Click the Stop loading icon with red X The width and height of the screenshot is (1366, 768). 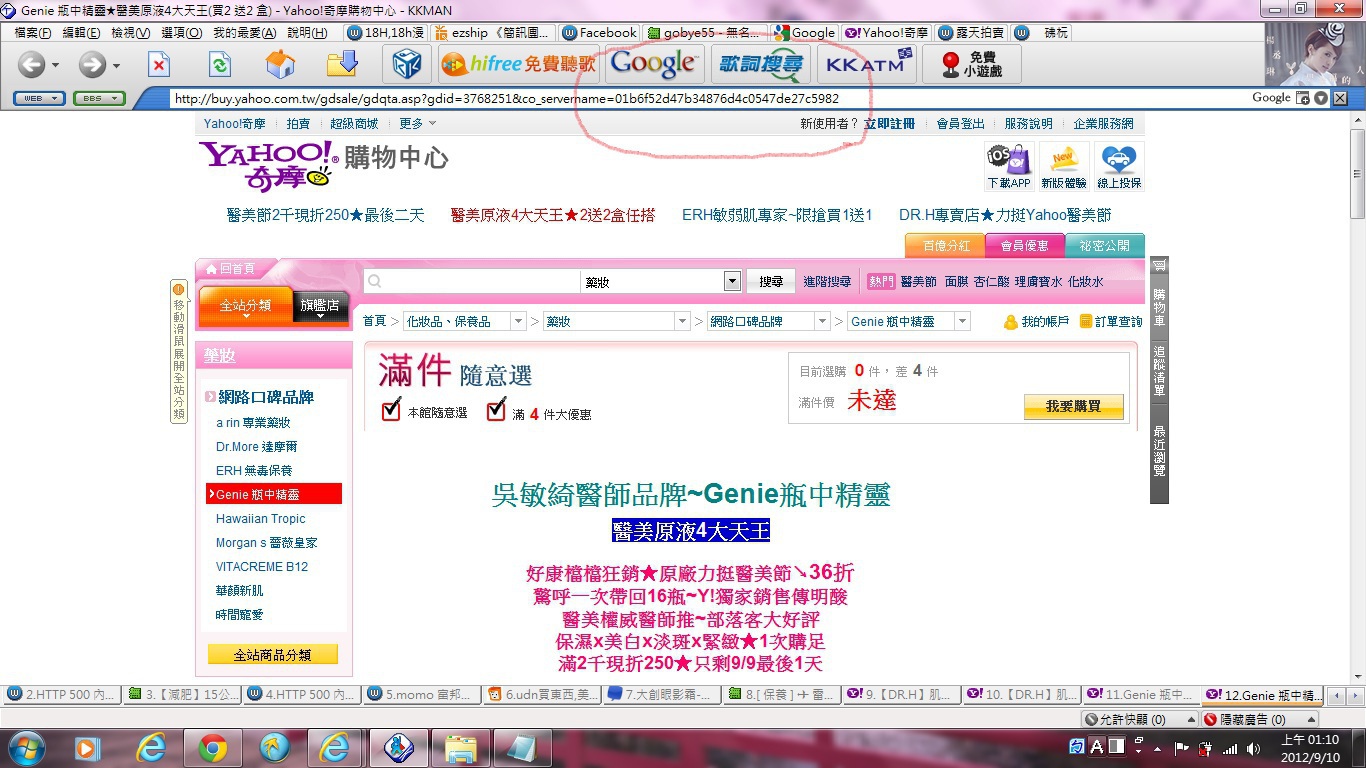click(158, 65)
